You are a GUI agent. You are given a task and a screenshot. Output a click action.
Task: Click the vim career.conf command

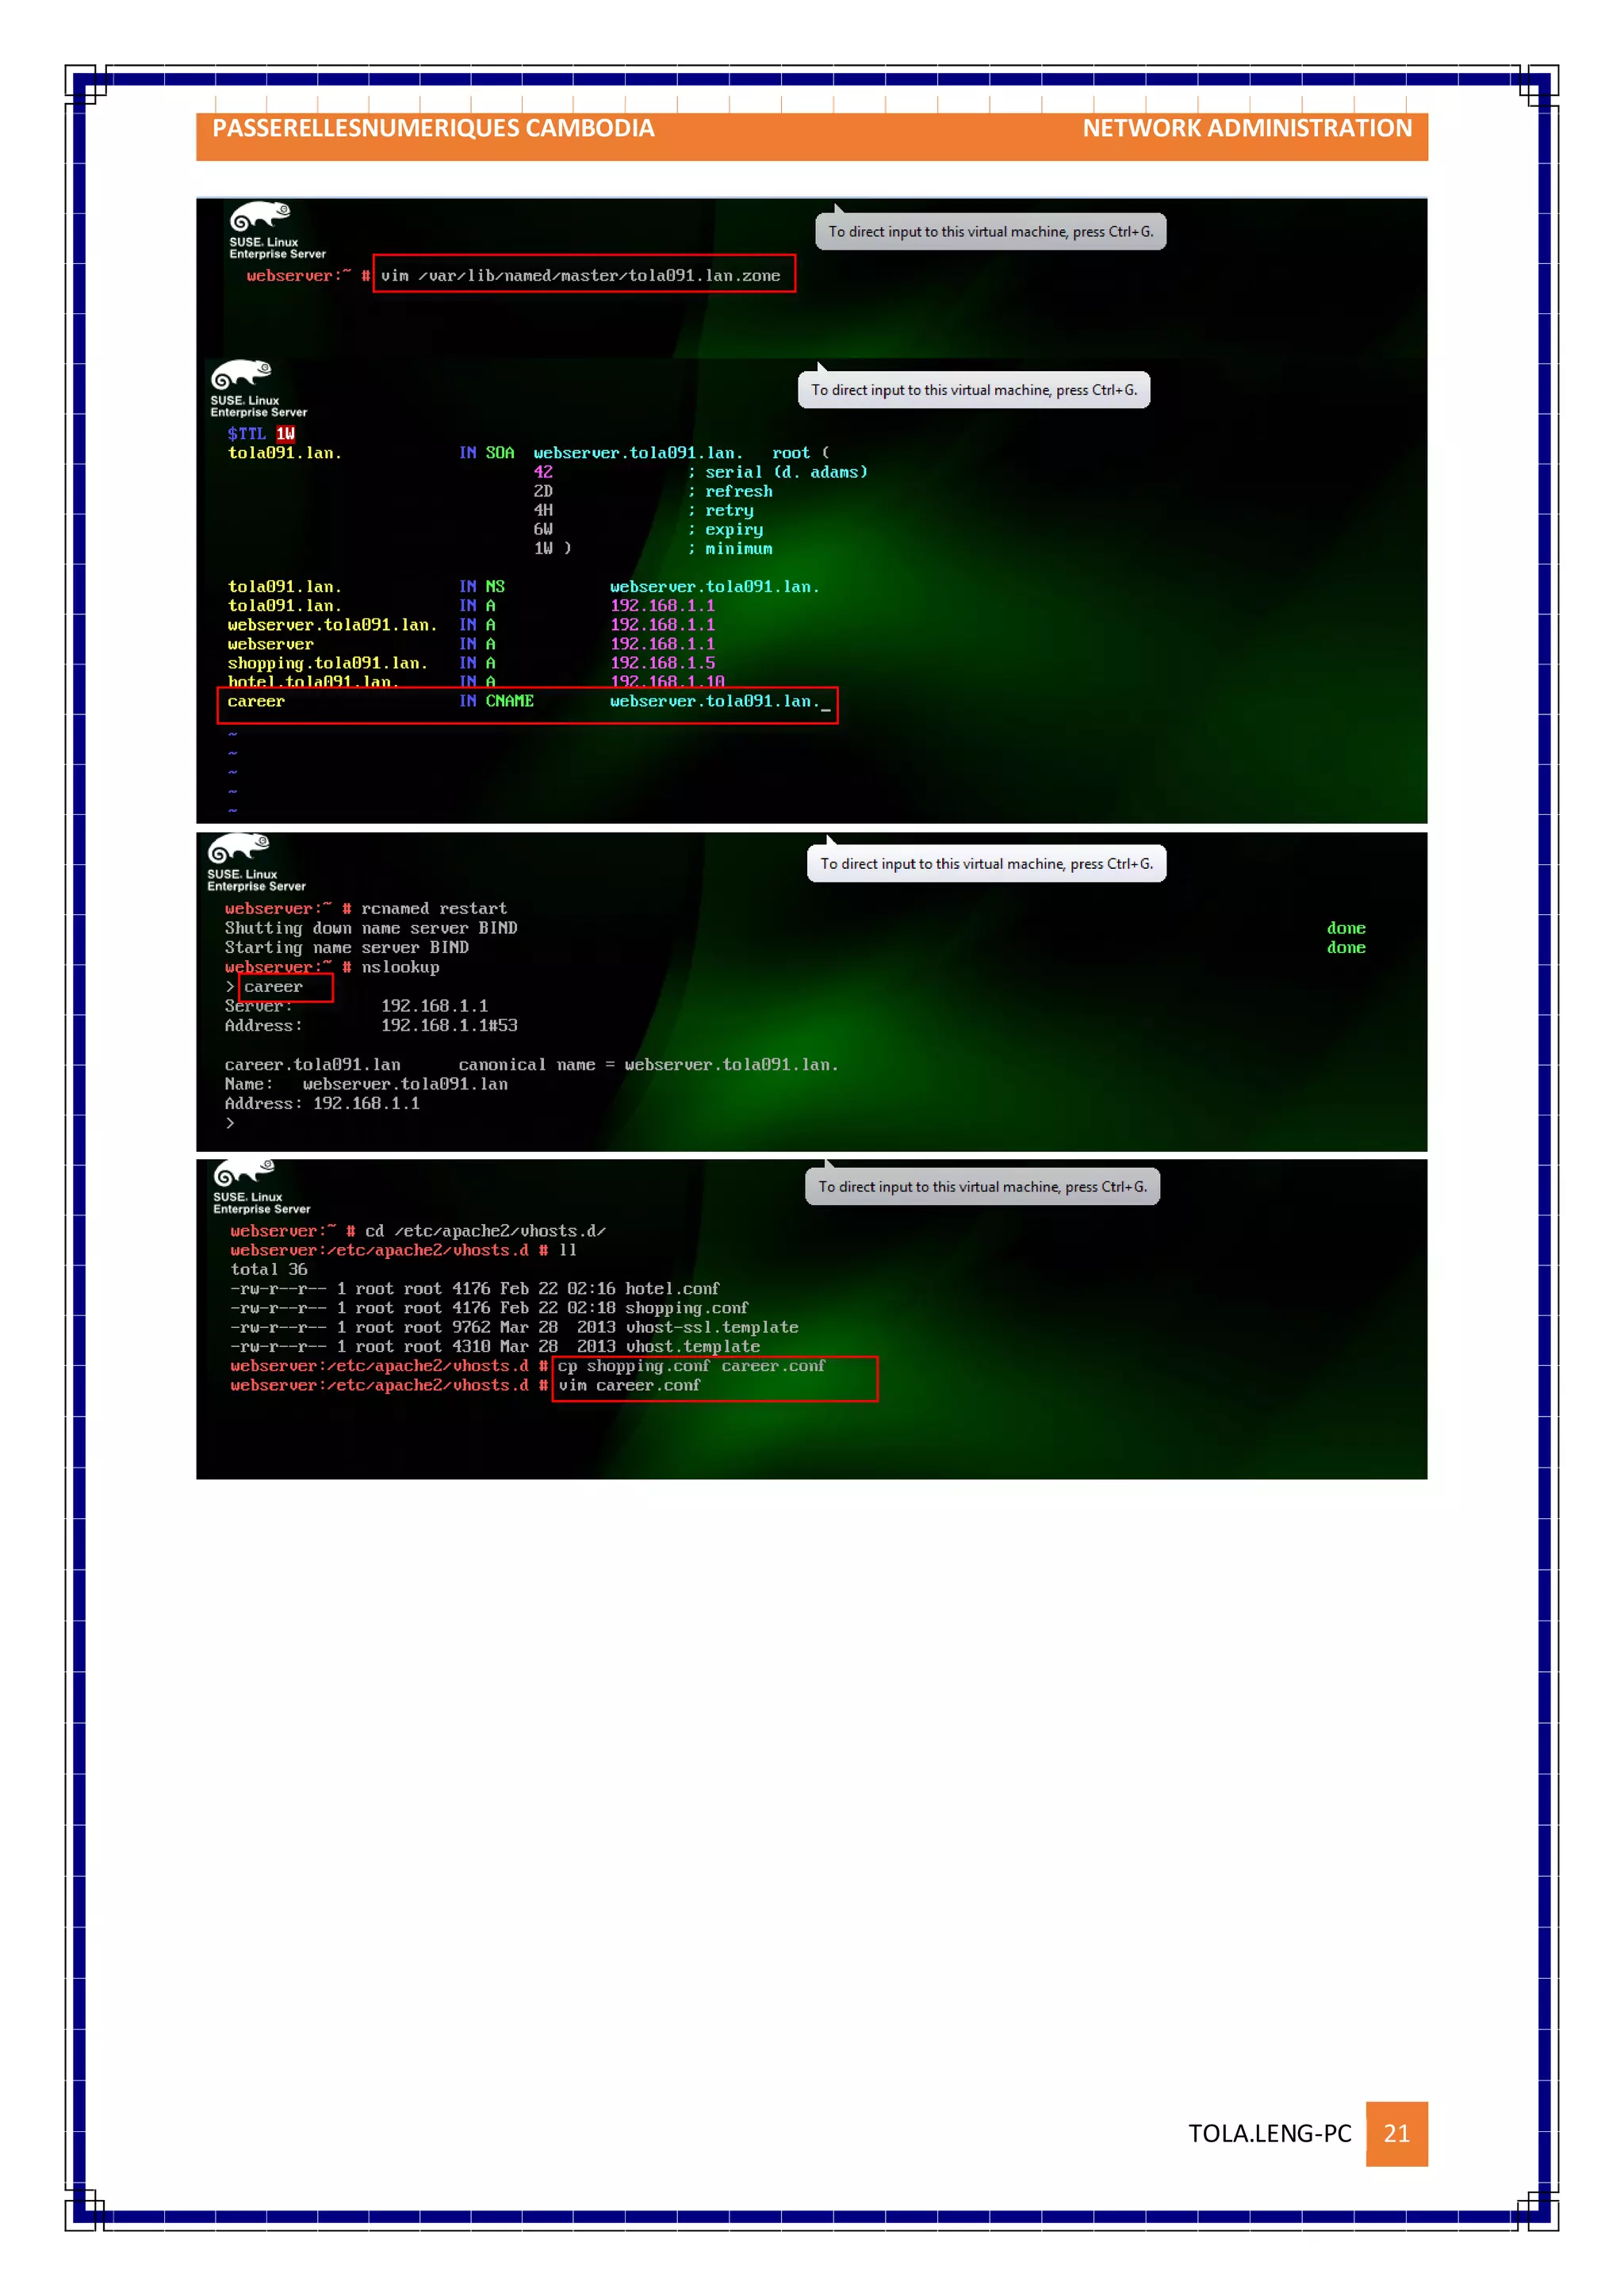629,1386
